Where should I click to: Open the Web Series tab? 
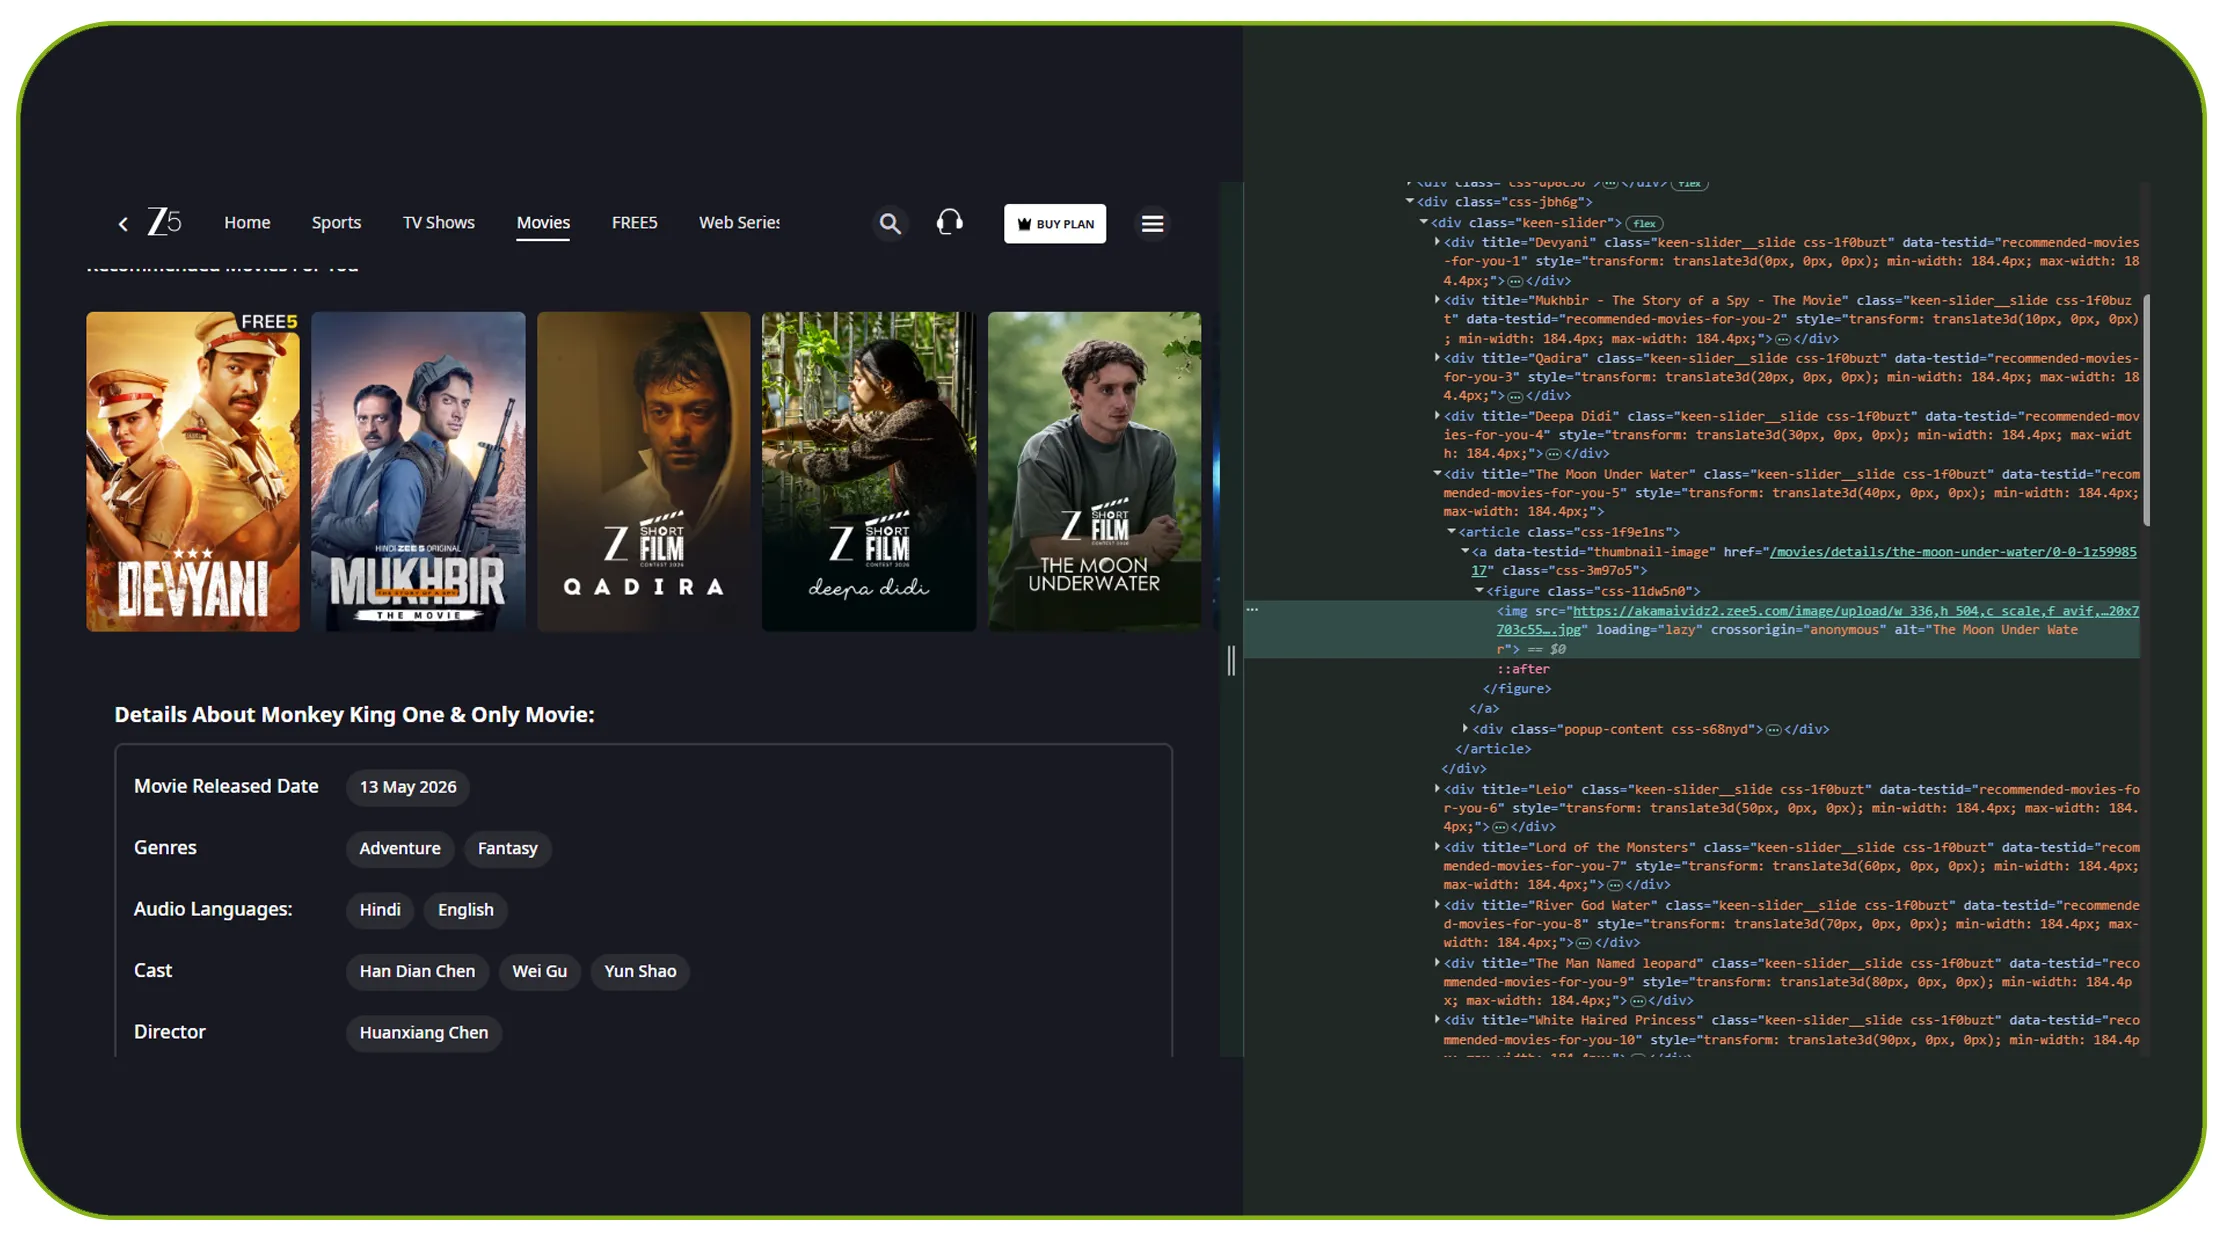[739, 222]
